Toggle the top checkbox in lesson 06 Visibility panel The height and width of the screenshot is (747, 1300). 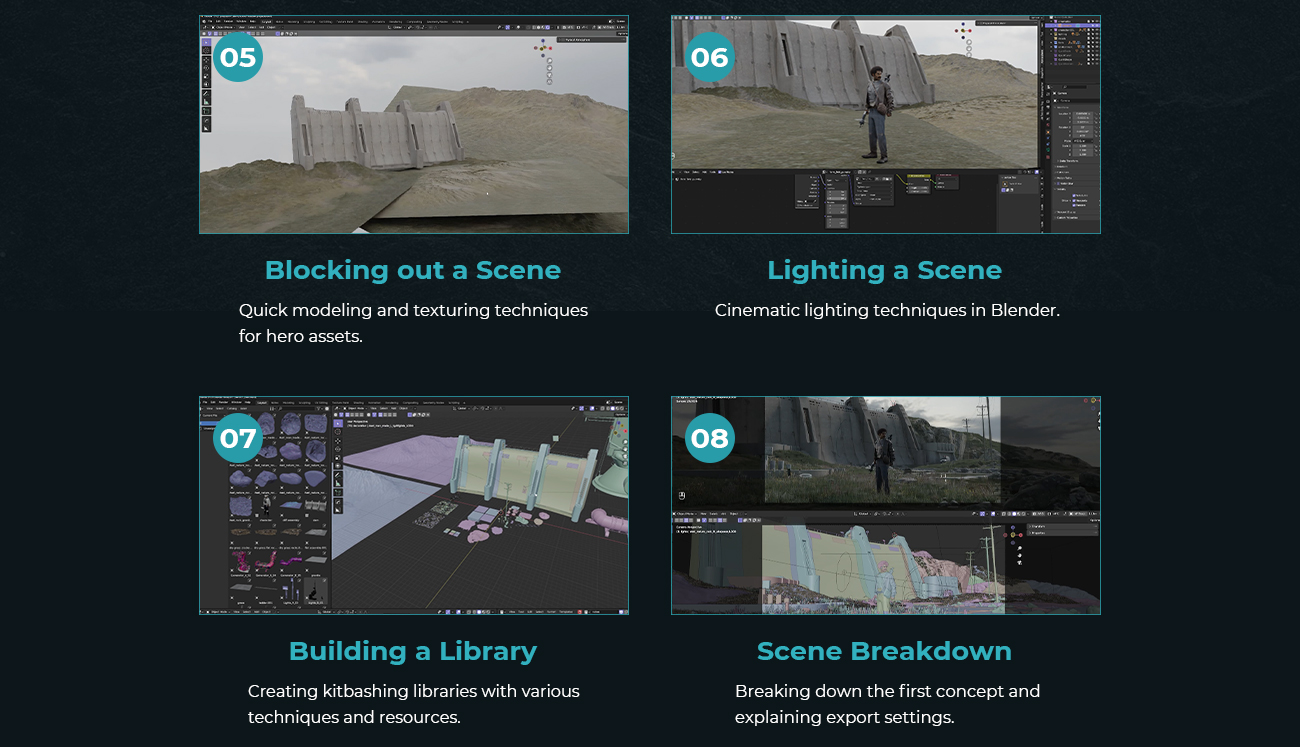pyautogui.click(x=1074, y=196)
